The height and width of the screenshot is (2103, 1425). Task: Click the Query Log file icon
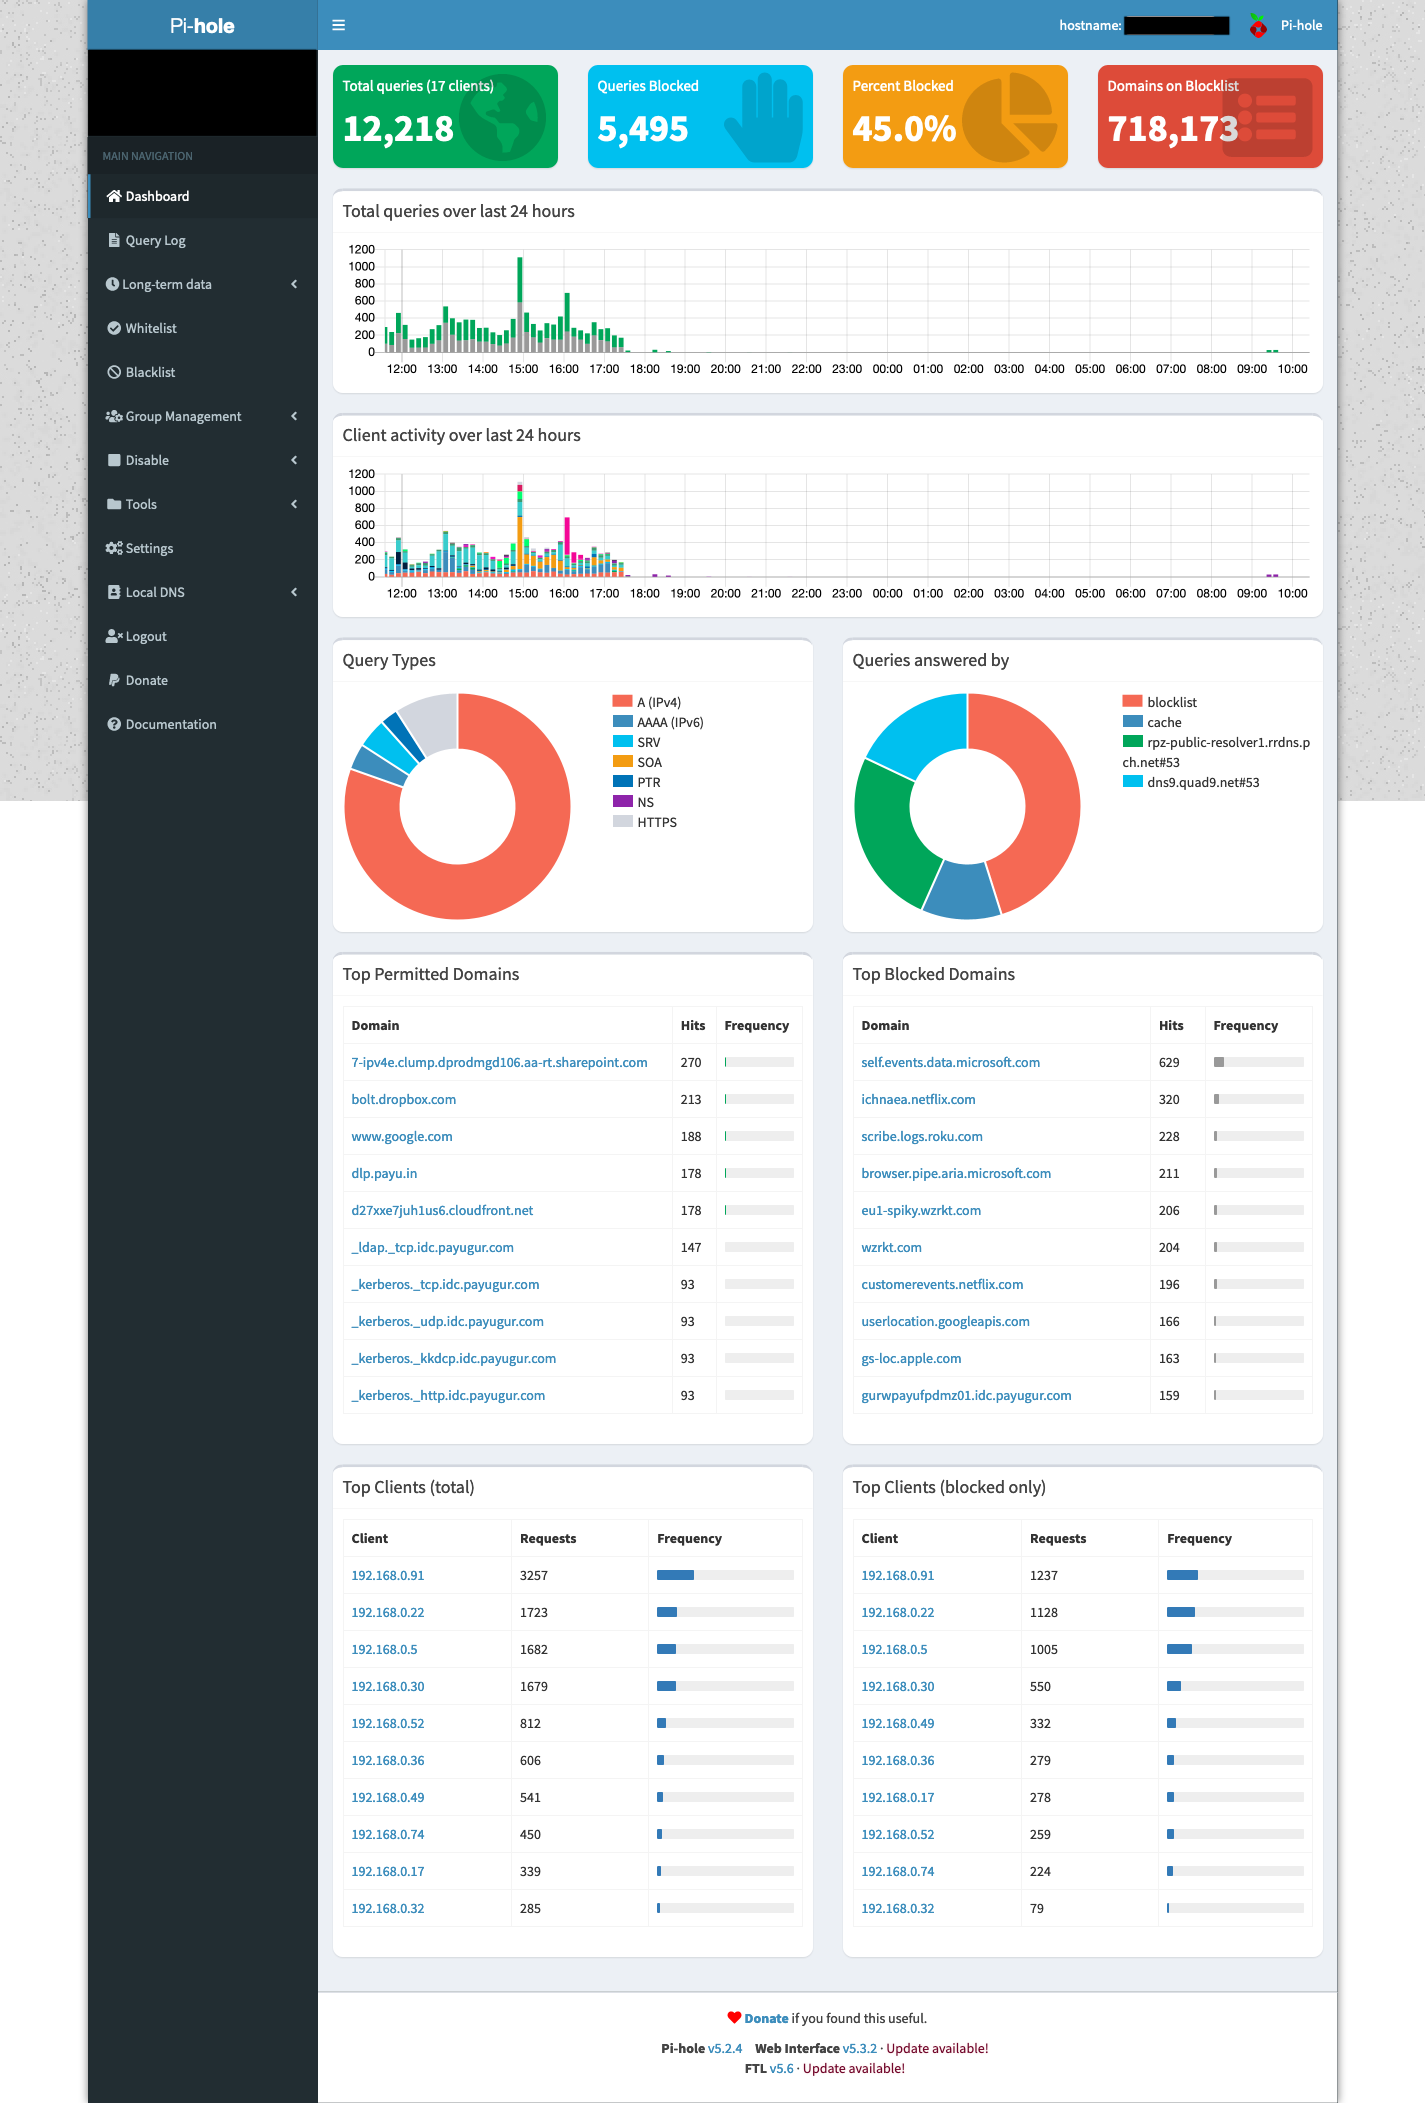[114, 240]
